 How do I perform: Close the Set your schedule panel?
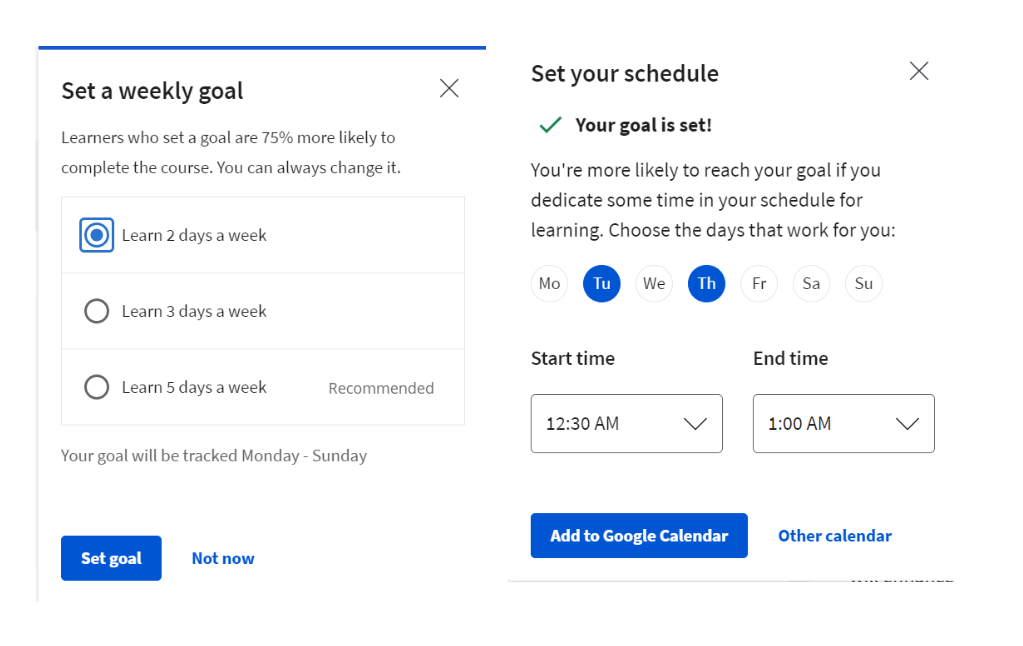(918, 71)
